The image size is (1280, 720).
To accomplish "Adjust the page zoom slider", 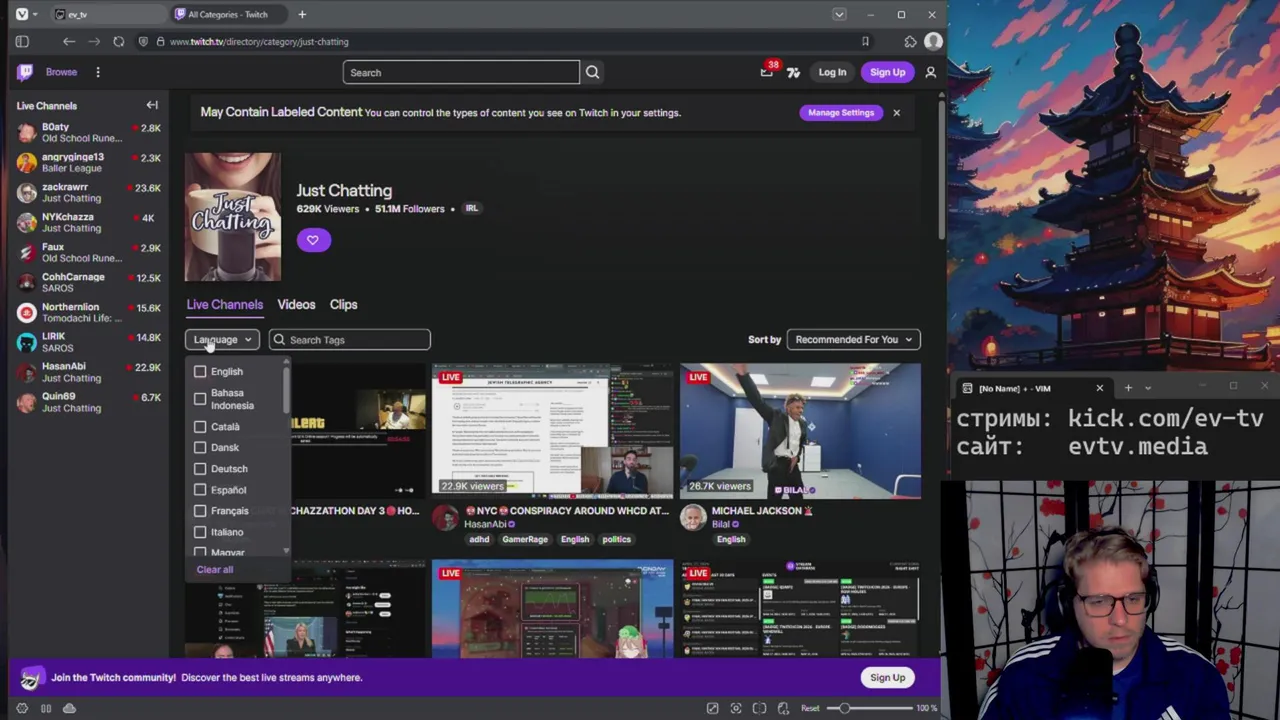I will tap(869, 708).
